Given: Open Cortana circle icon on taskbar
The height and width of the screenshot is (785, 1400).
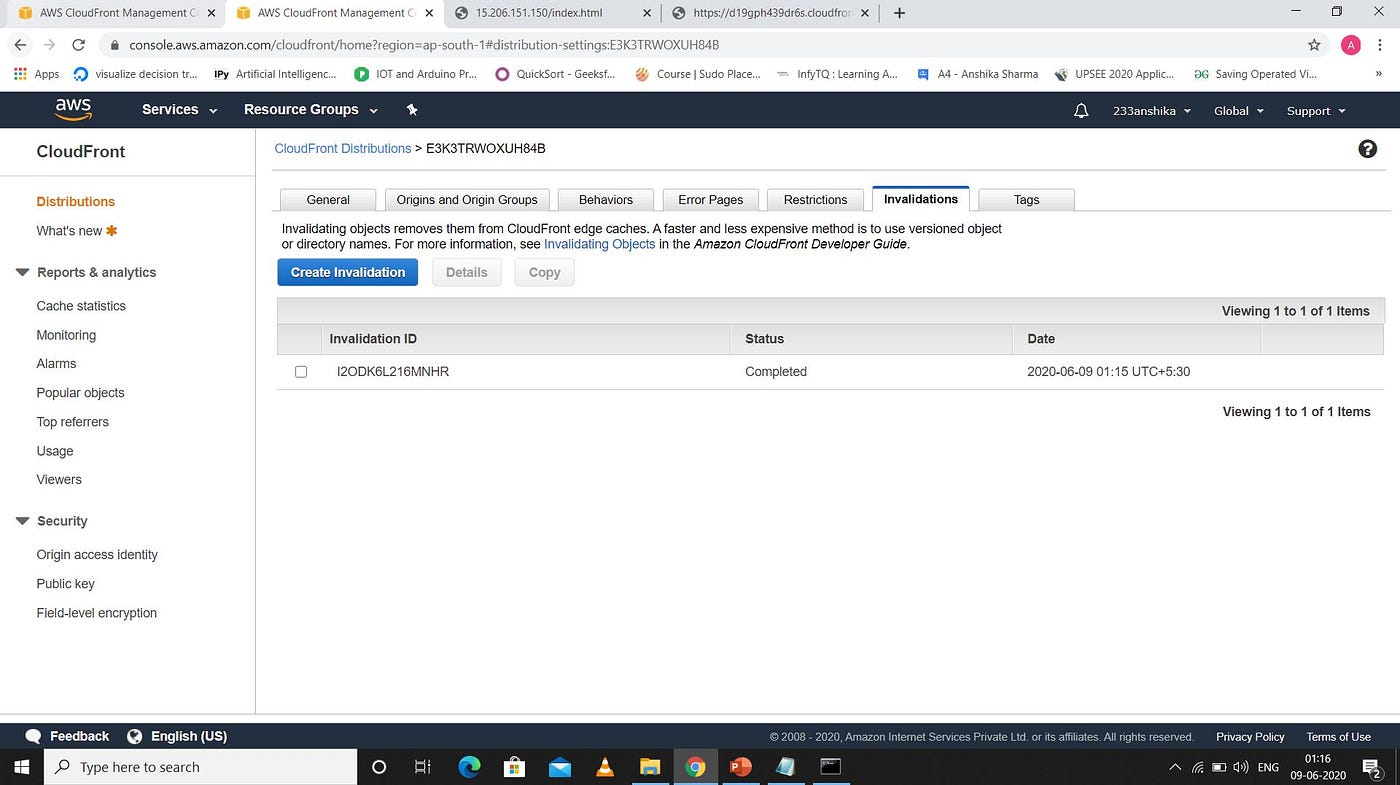Looking at the screenshot, I should click(x=379, y=767).
